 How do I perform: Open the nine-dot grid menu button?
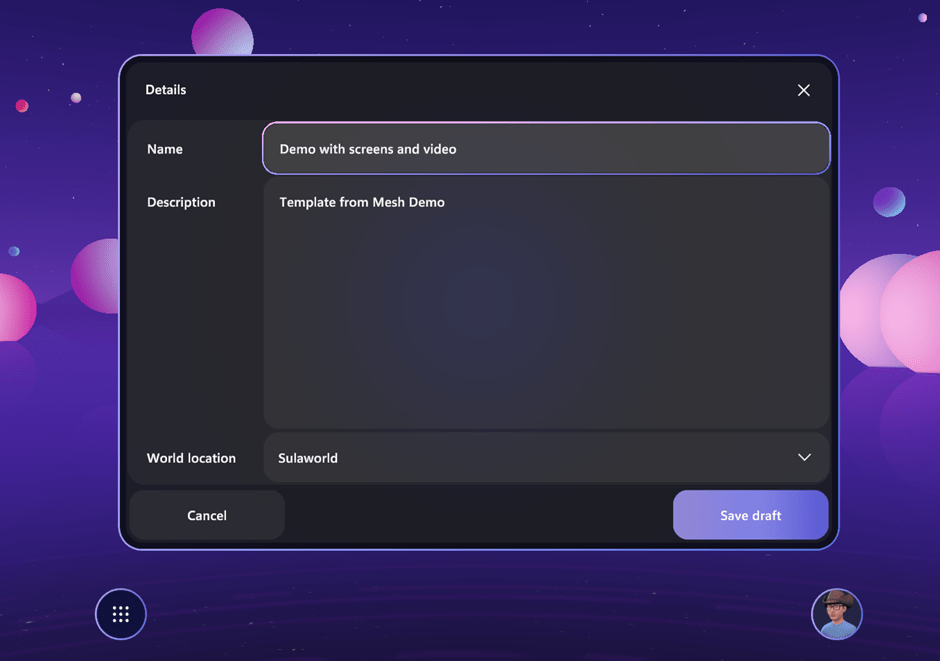click(121, 614)
